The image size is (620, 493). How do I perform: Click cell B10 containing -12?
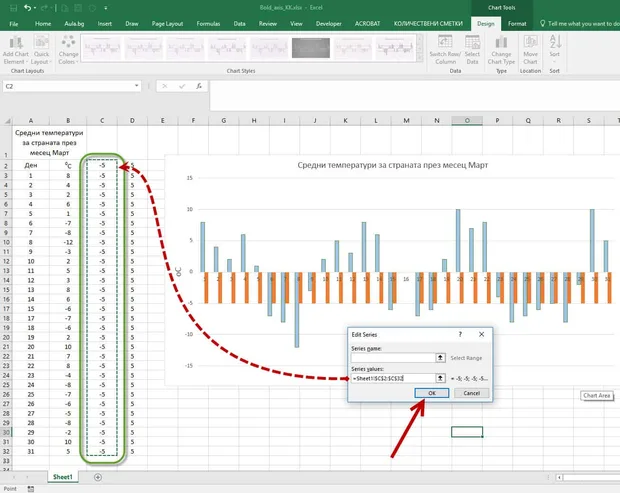click(x=68, y=242)
